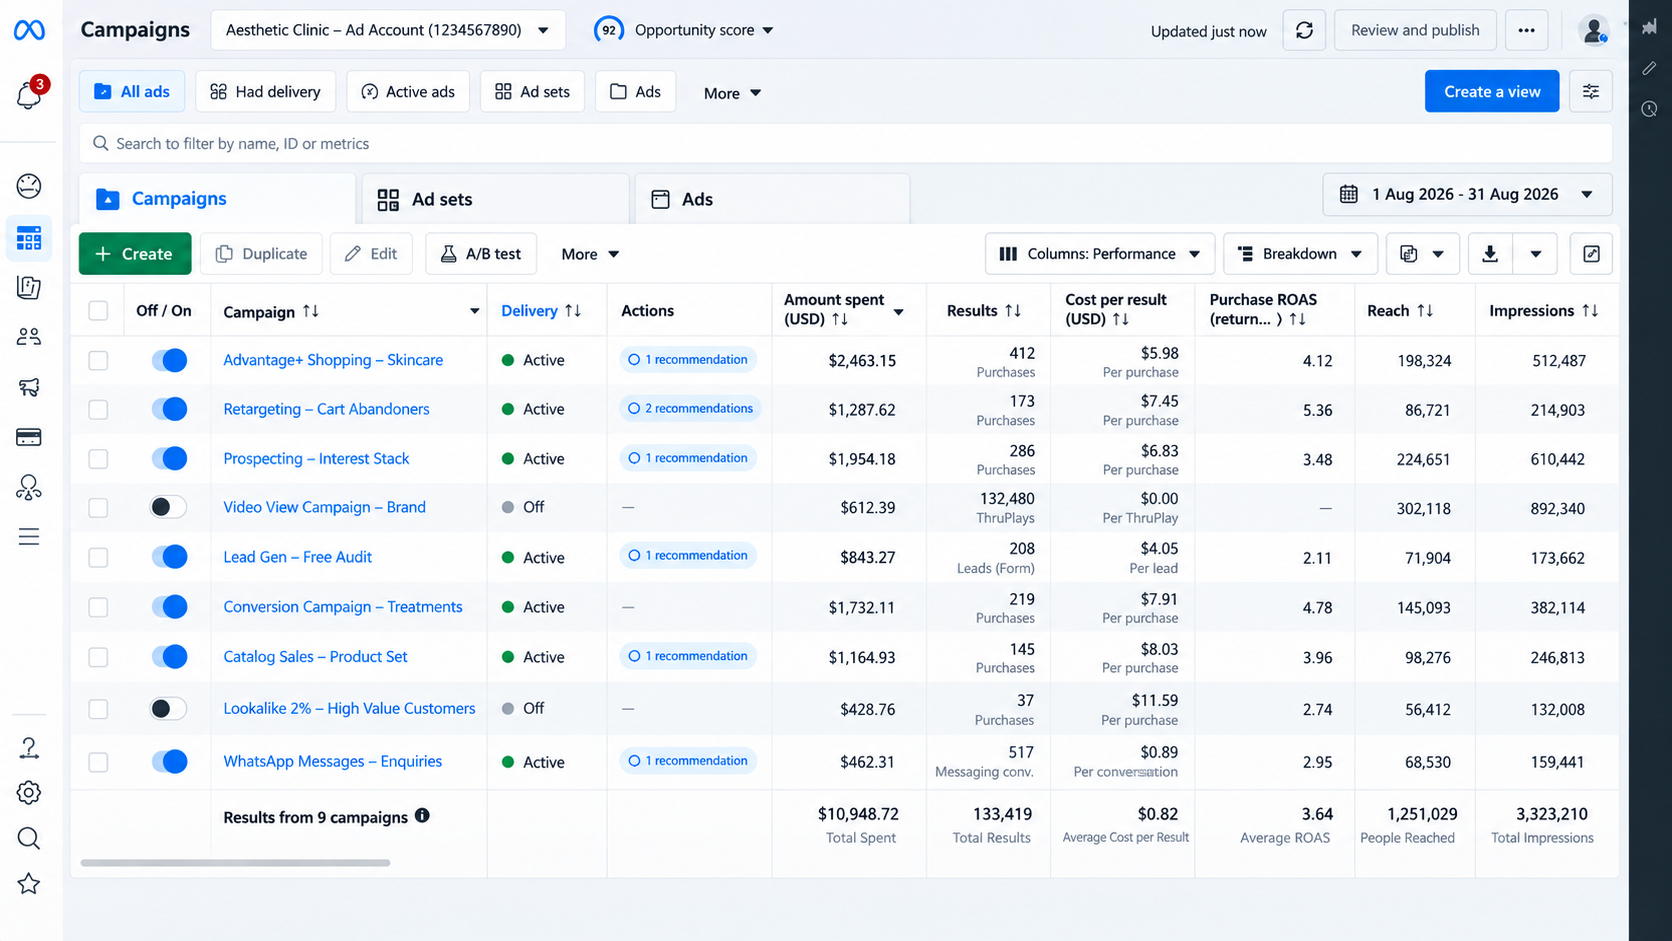Select the Active ads view
The width and height of the screenshot is (1672, 941).
[408, 91]
